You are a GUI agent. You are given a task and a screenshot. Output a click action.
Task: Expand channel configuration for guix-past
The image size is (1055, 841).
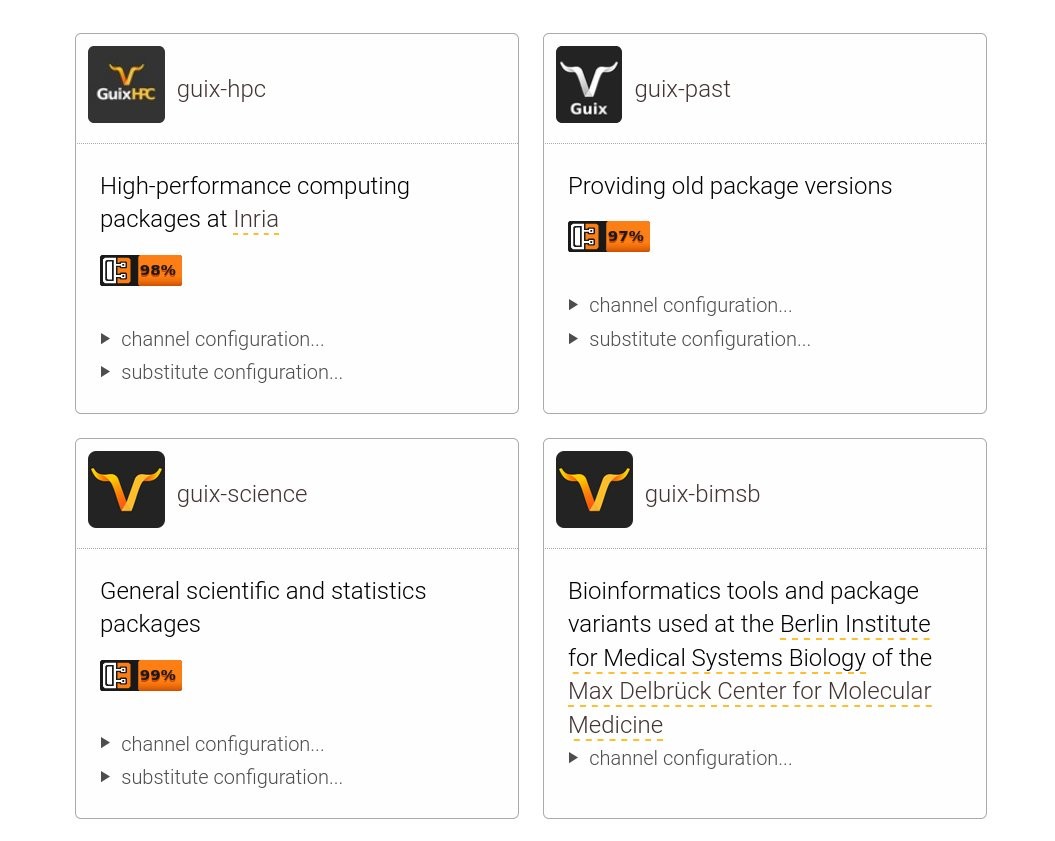coord(689,305)
